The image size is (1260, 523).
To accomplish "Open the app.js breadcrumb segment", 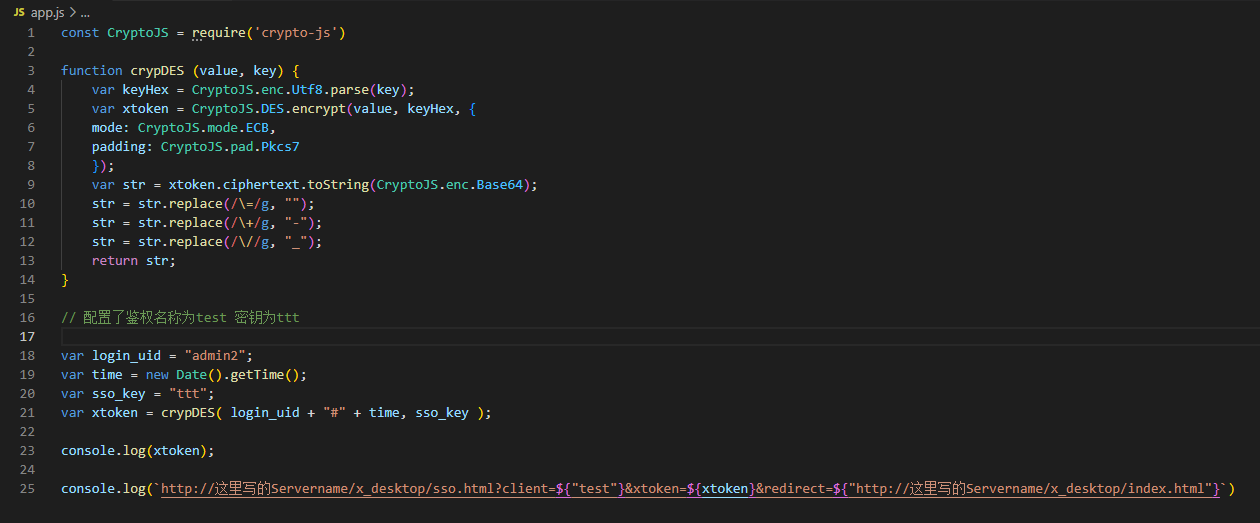I will point(47,13).
